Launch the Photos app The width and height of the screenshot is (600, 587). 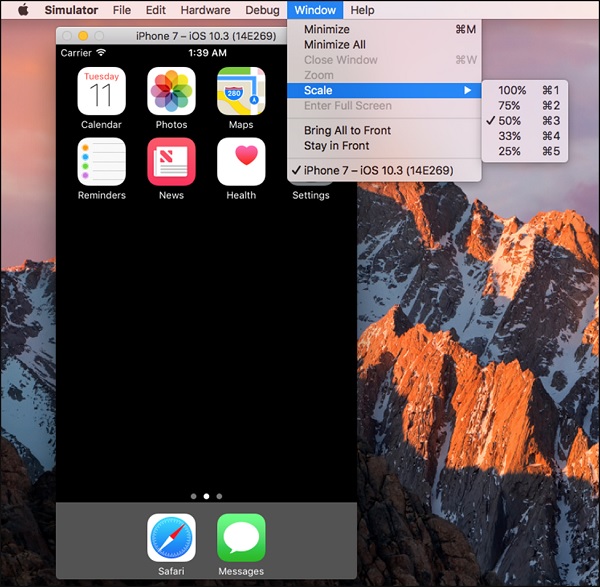[171, 92]
